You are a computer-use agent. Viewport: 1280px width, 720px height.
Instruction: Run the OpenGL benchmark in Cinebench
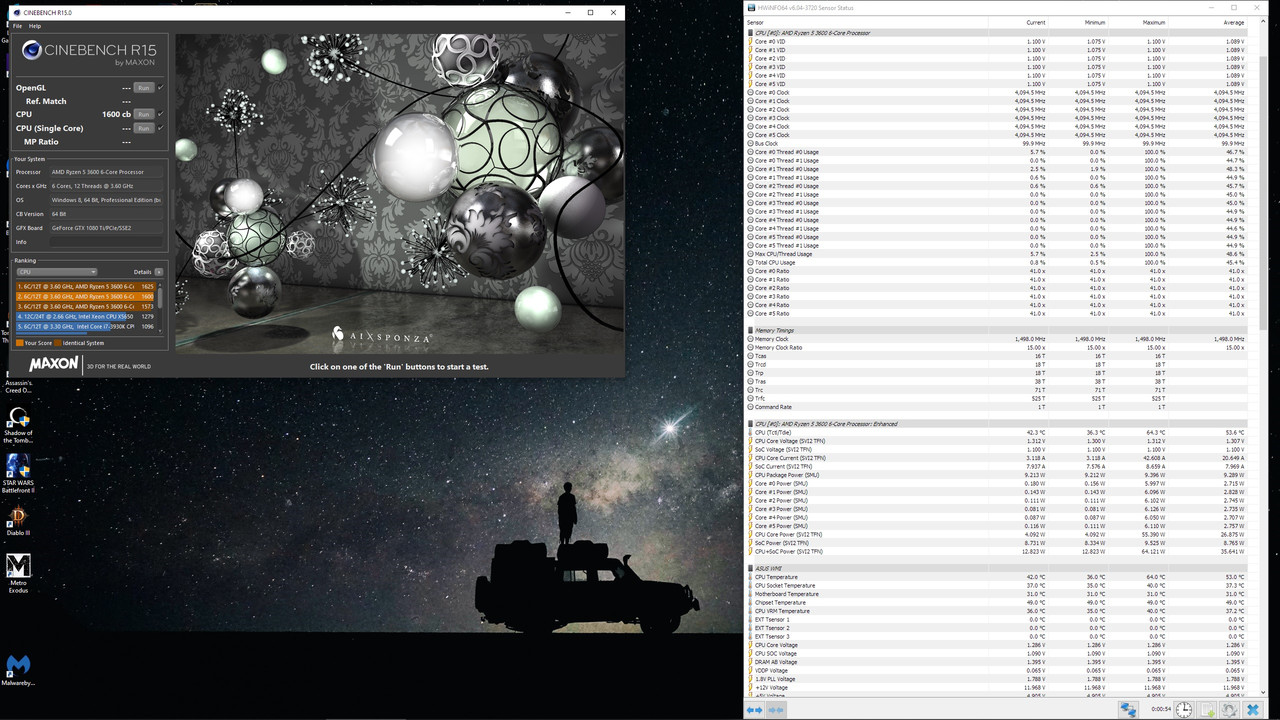[x=143, y=88]
